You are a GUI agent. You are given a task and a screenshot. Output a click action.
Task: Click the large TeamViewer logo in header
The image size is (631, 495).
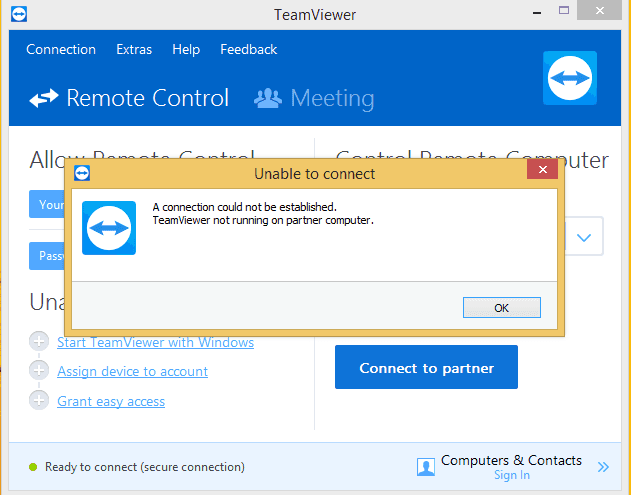pos(570,78)
